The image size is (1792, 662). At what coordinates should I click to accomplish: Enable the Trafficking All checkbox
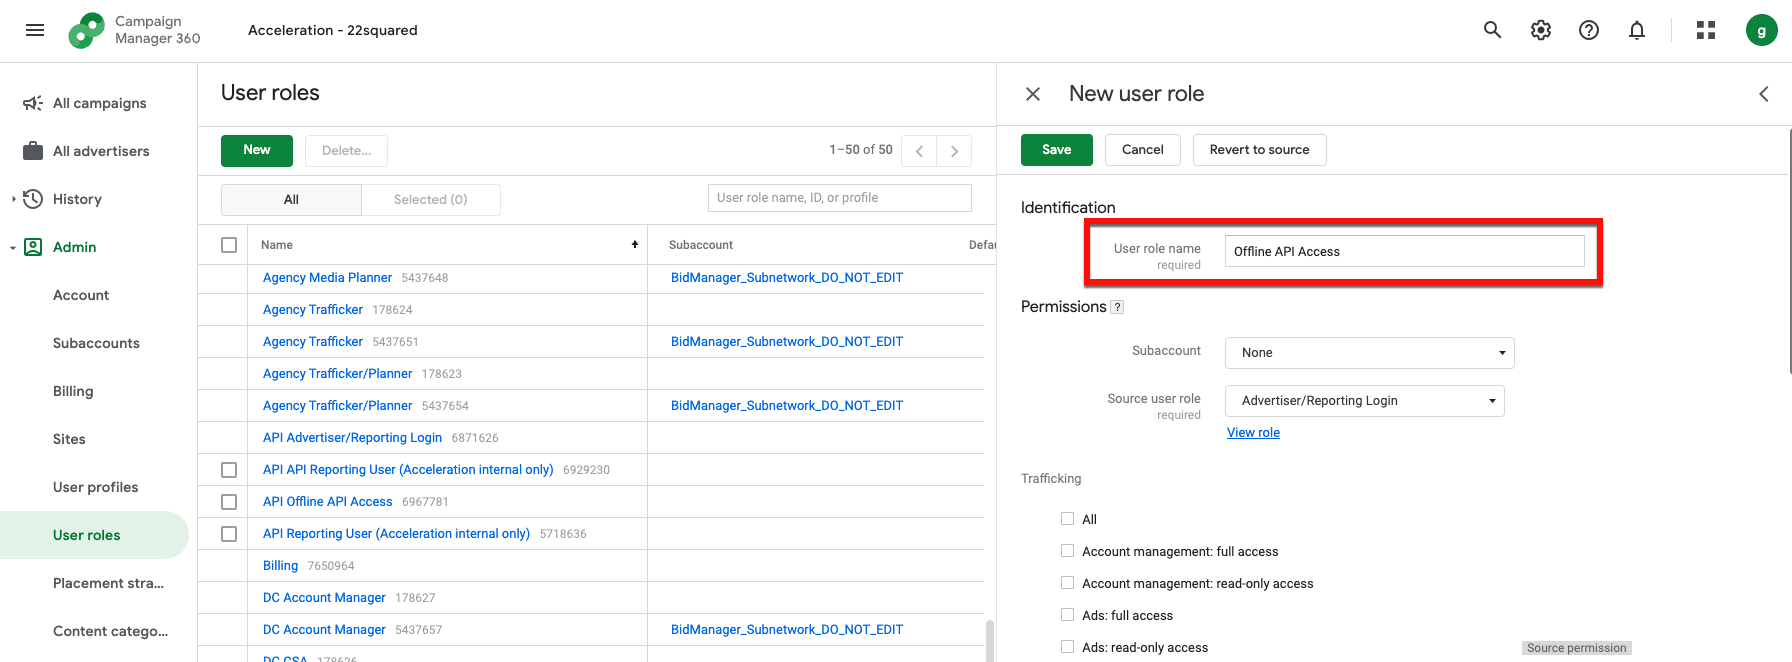[x=1067, y=519]
